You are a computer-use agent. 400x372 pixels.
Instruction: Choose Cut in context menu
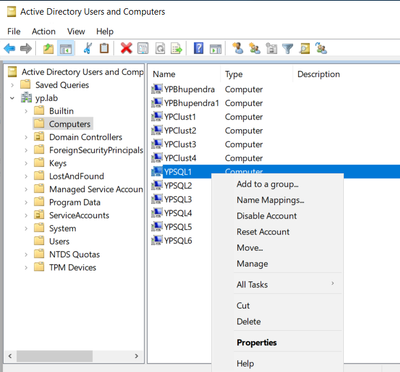(x=277, y=305)
